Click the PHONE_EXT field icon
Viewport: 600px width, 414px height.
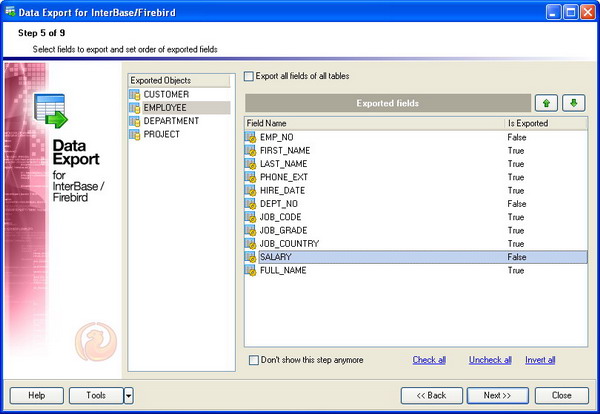tap(250, 177)
